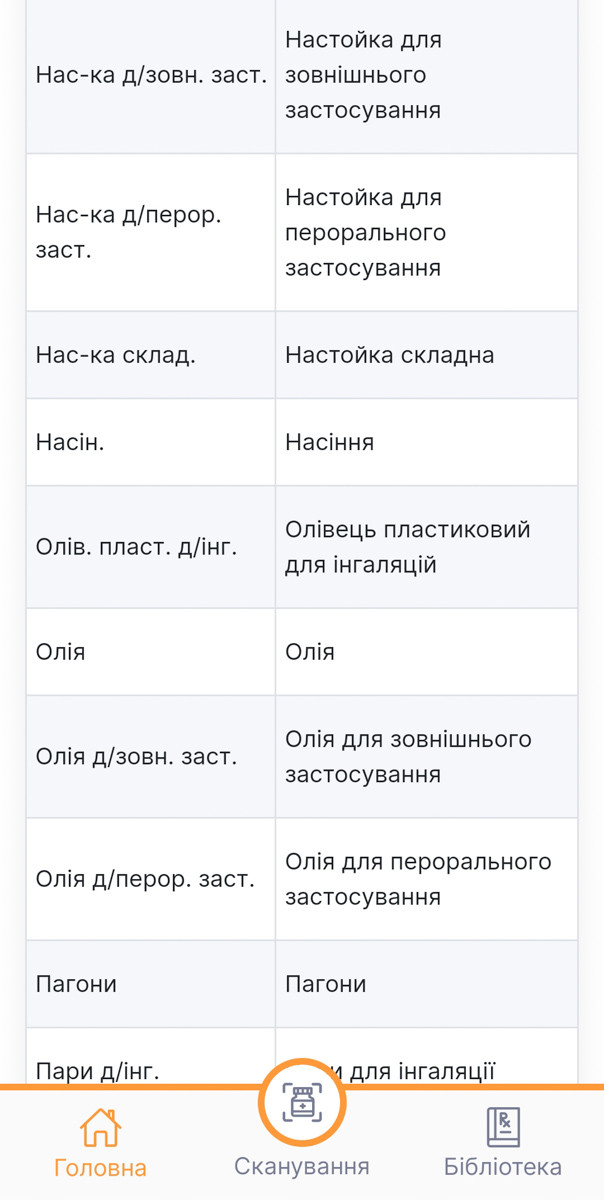Screen dimensions: 604x1200
Task: Switch to the Сканування tab label
Action: click(302, 1166)
